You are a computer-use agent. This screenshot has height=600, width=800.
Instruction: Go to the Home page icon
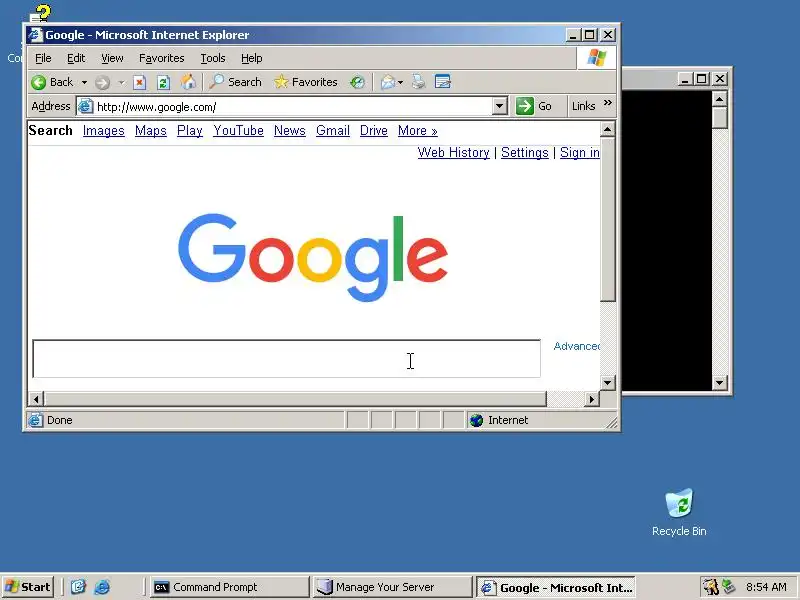188,82
